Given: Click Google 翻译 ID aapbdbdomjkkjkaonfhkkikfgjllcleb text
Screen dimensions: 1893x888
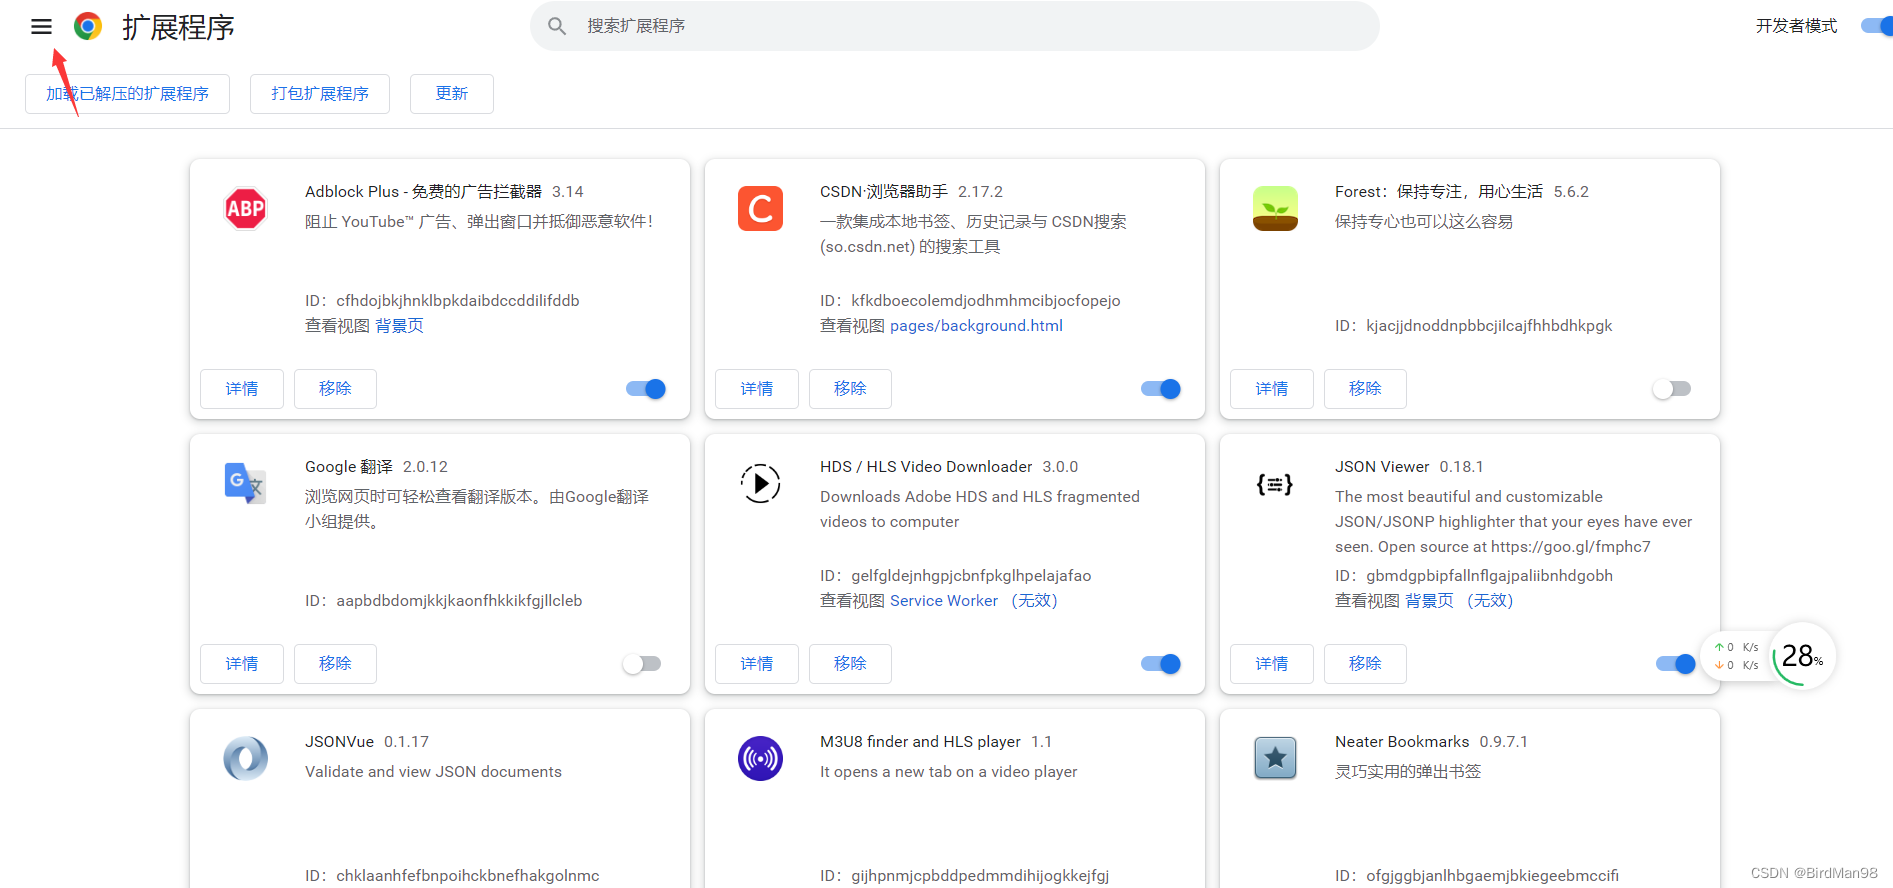Looking at the screenshot, I should click(444, 601).
